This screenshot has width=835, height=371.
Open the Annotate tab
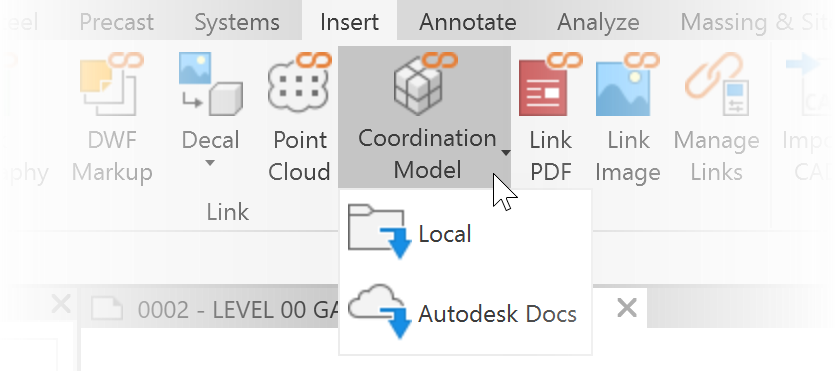coord(468,22)
